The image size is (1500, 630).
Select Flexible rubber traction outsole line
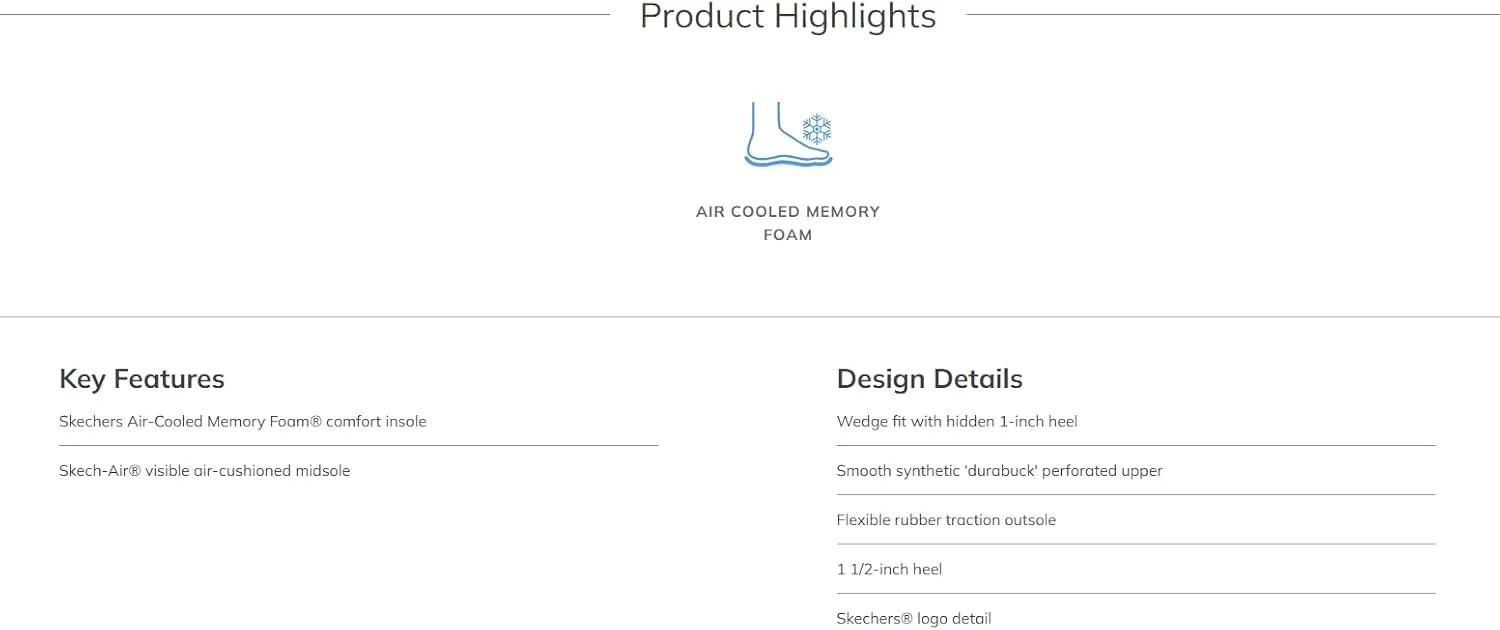point(946,520)
